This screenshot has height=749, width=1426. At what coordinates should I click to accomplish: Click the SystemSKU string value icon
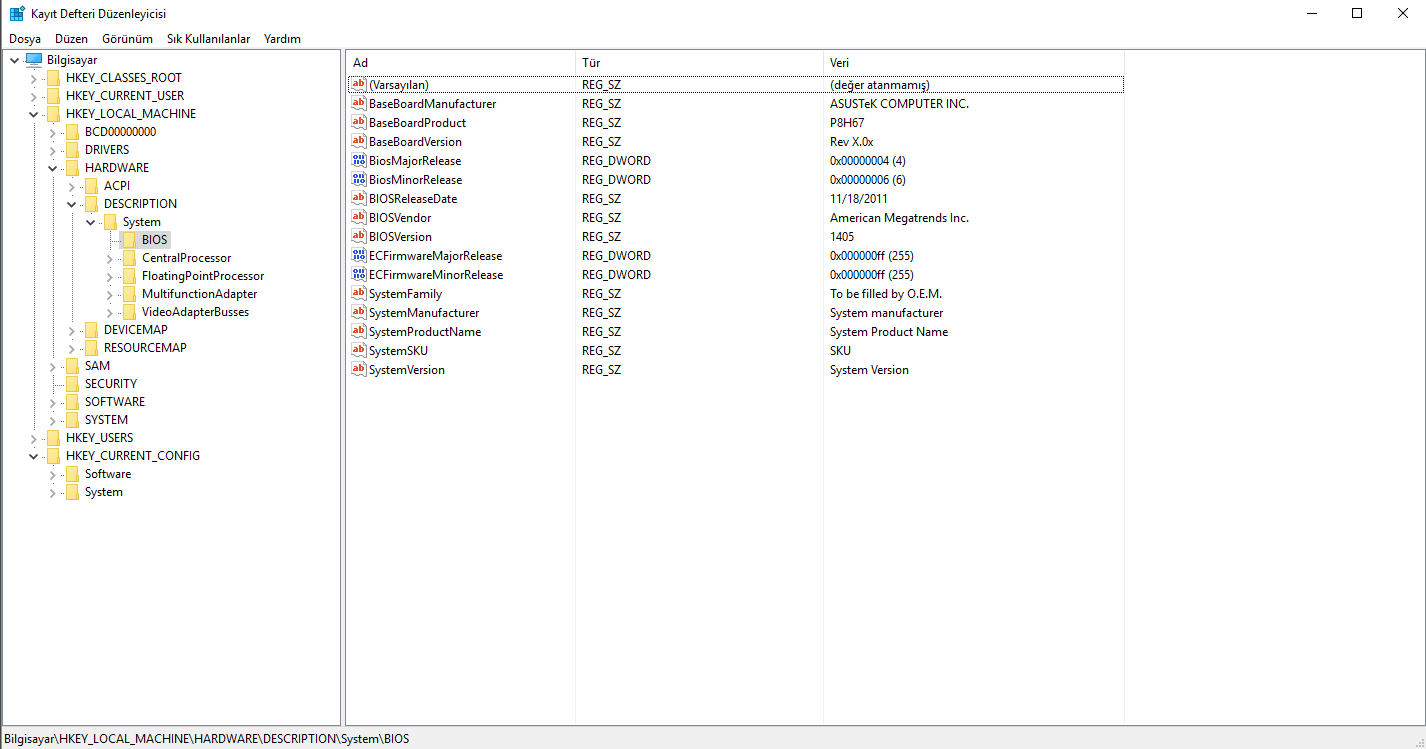click(x=359, y=351)
